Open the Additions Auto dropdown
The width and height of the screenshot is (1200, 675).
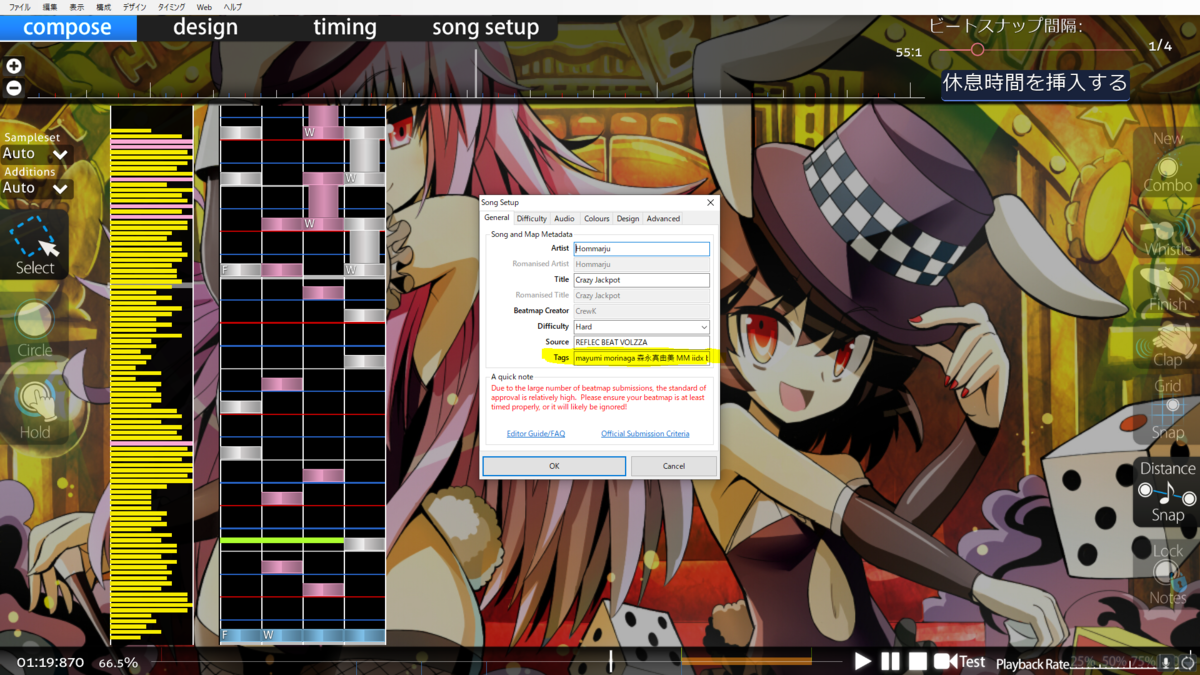click(35, 188)
